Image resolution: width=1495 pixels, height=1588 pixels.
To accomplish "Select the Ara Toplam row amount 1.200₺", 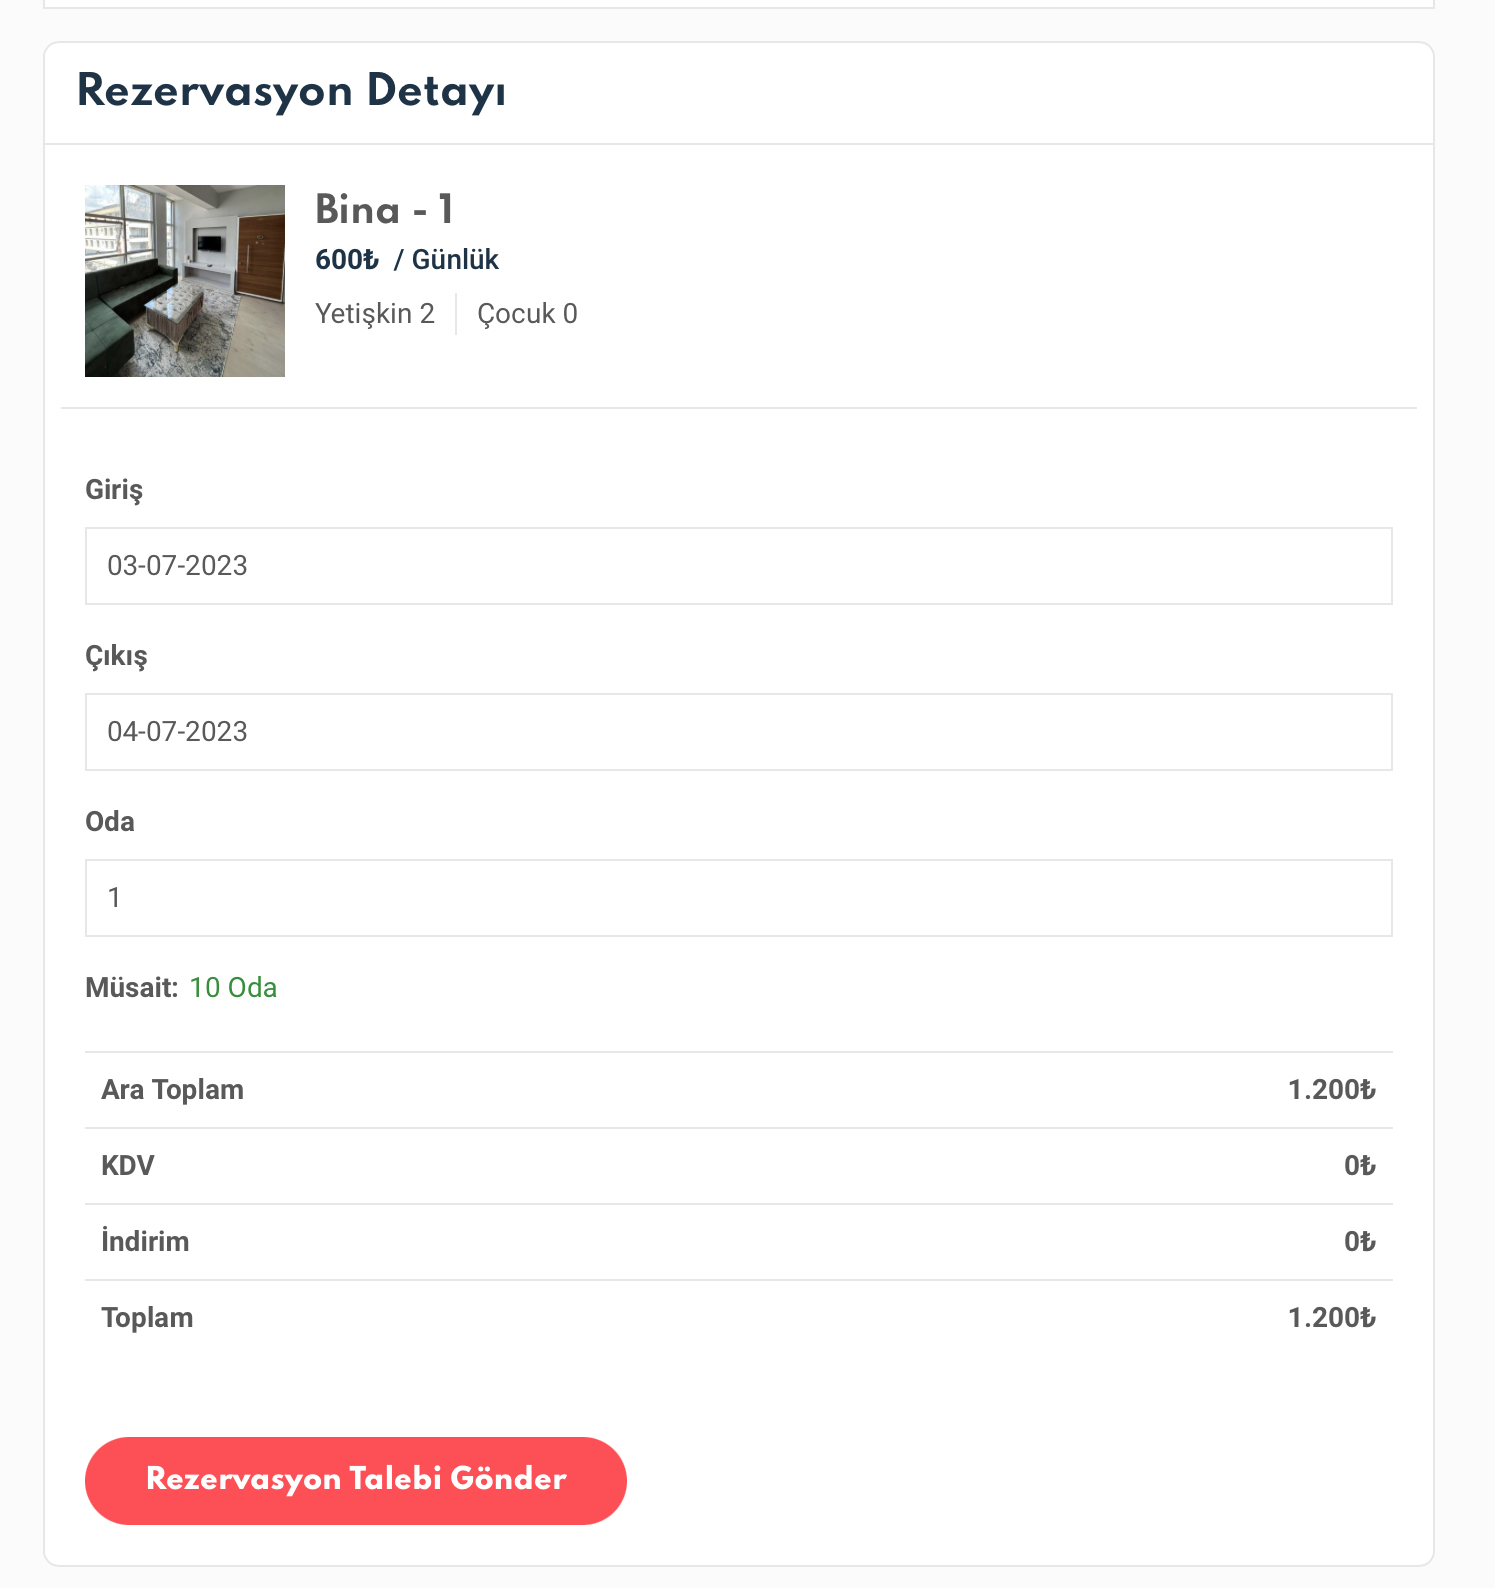I will point(1332,1090).
